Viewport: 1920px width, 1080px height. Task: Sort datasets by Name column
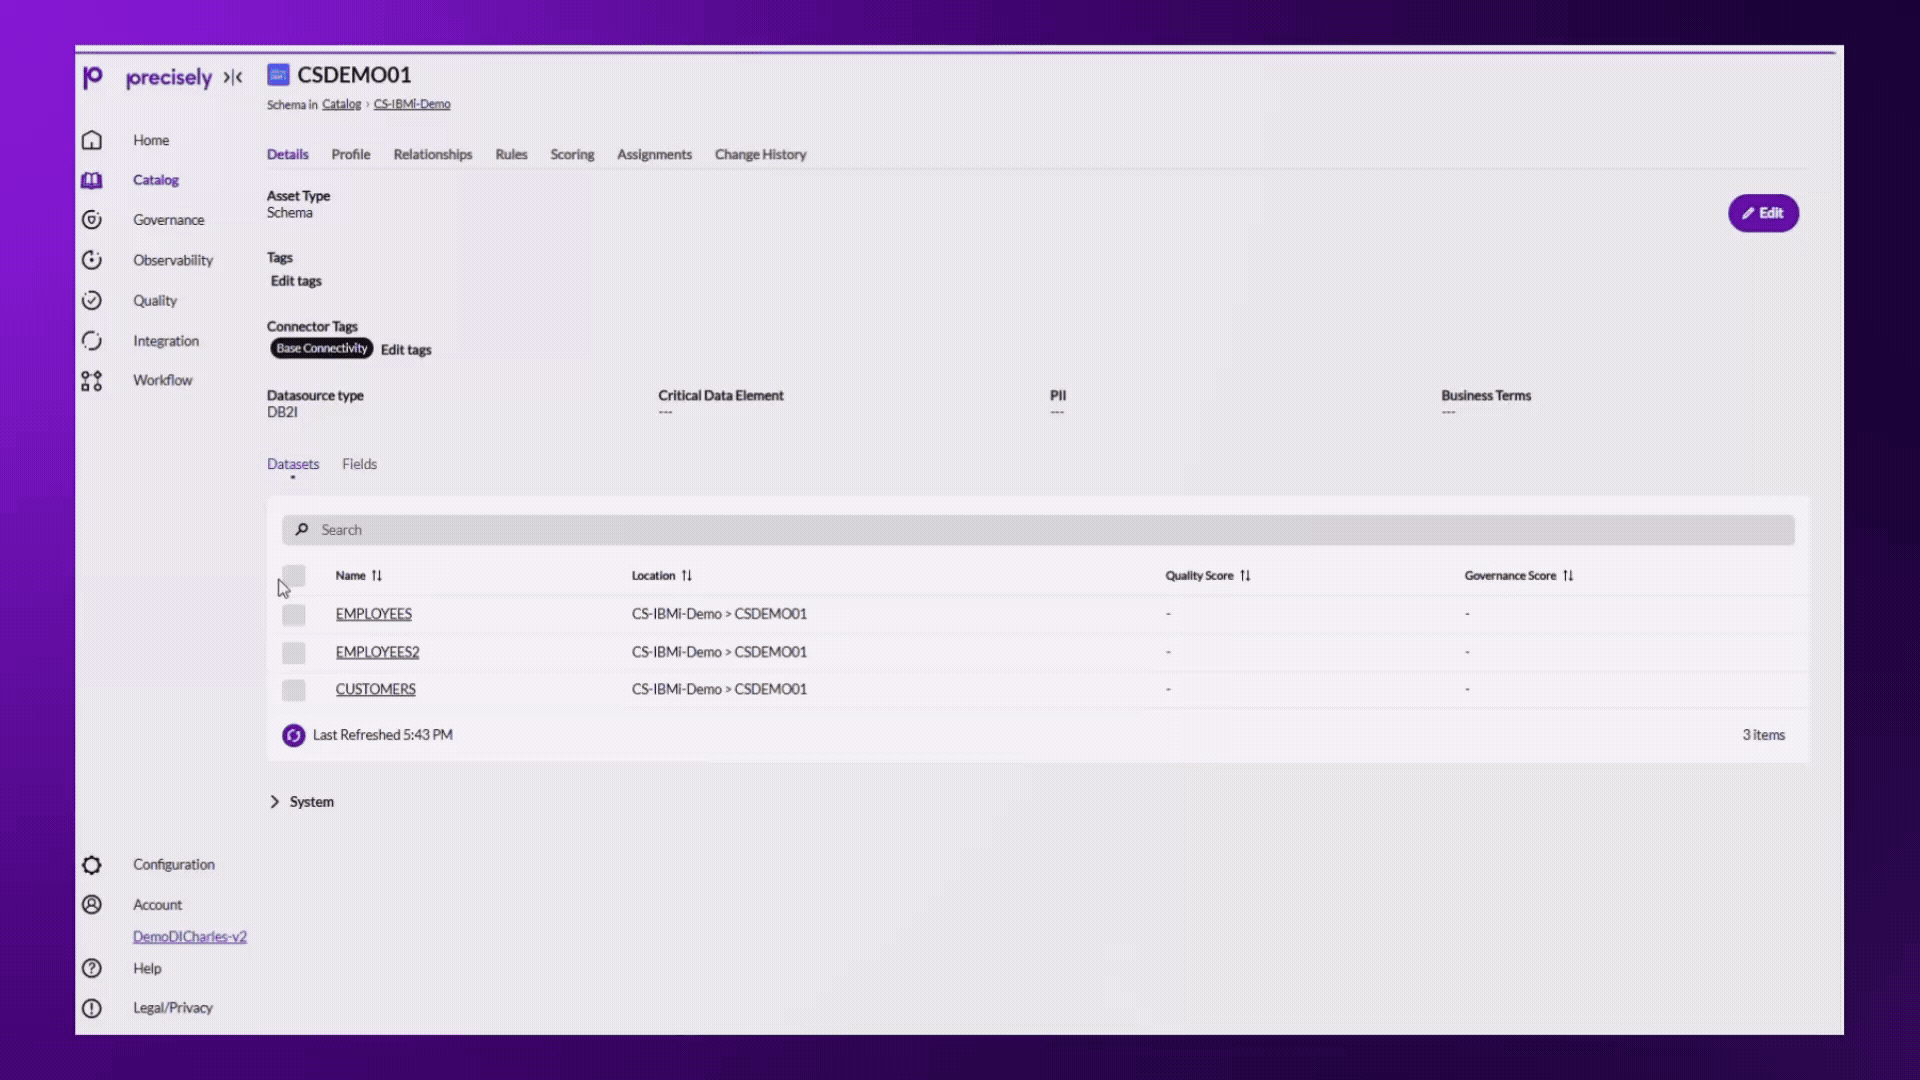click(x=377, y=575)
